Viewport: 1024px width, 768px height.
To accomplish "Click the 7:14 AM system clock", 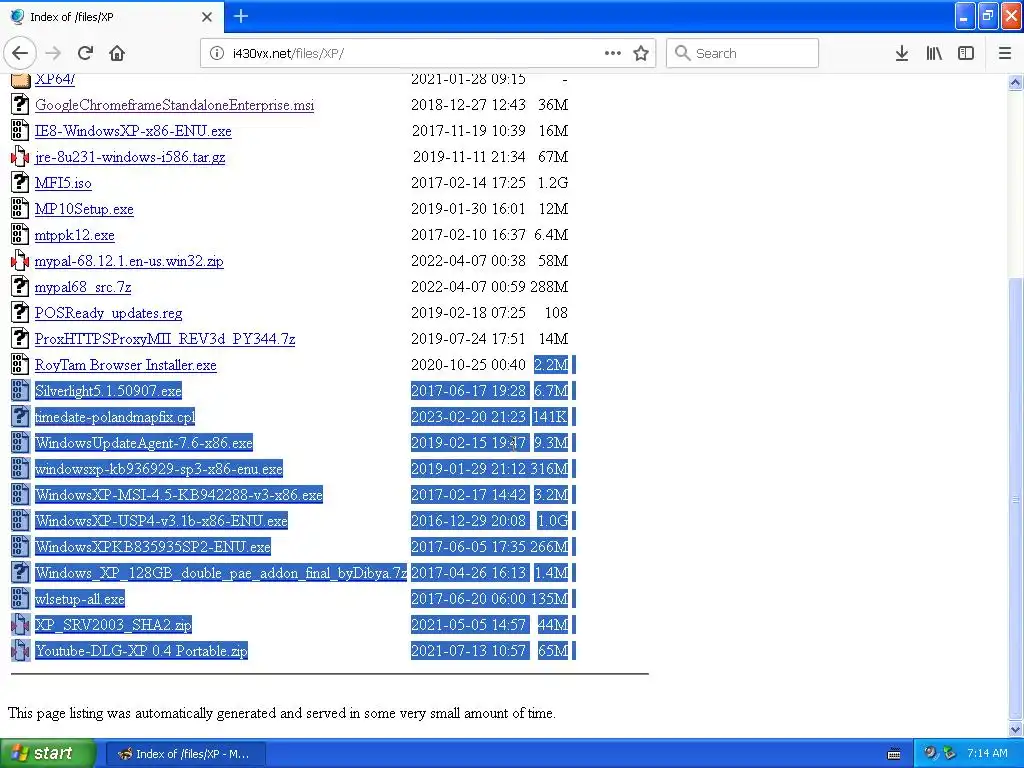I will click(x=987, y=753).
